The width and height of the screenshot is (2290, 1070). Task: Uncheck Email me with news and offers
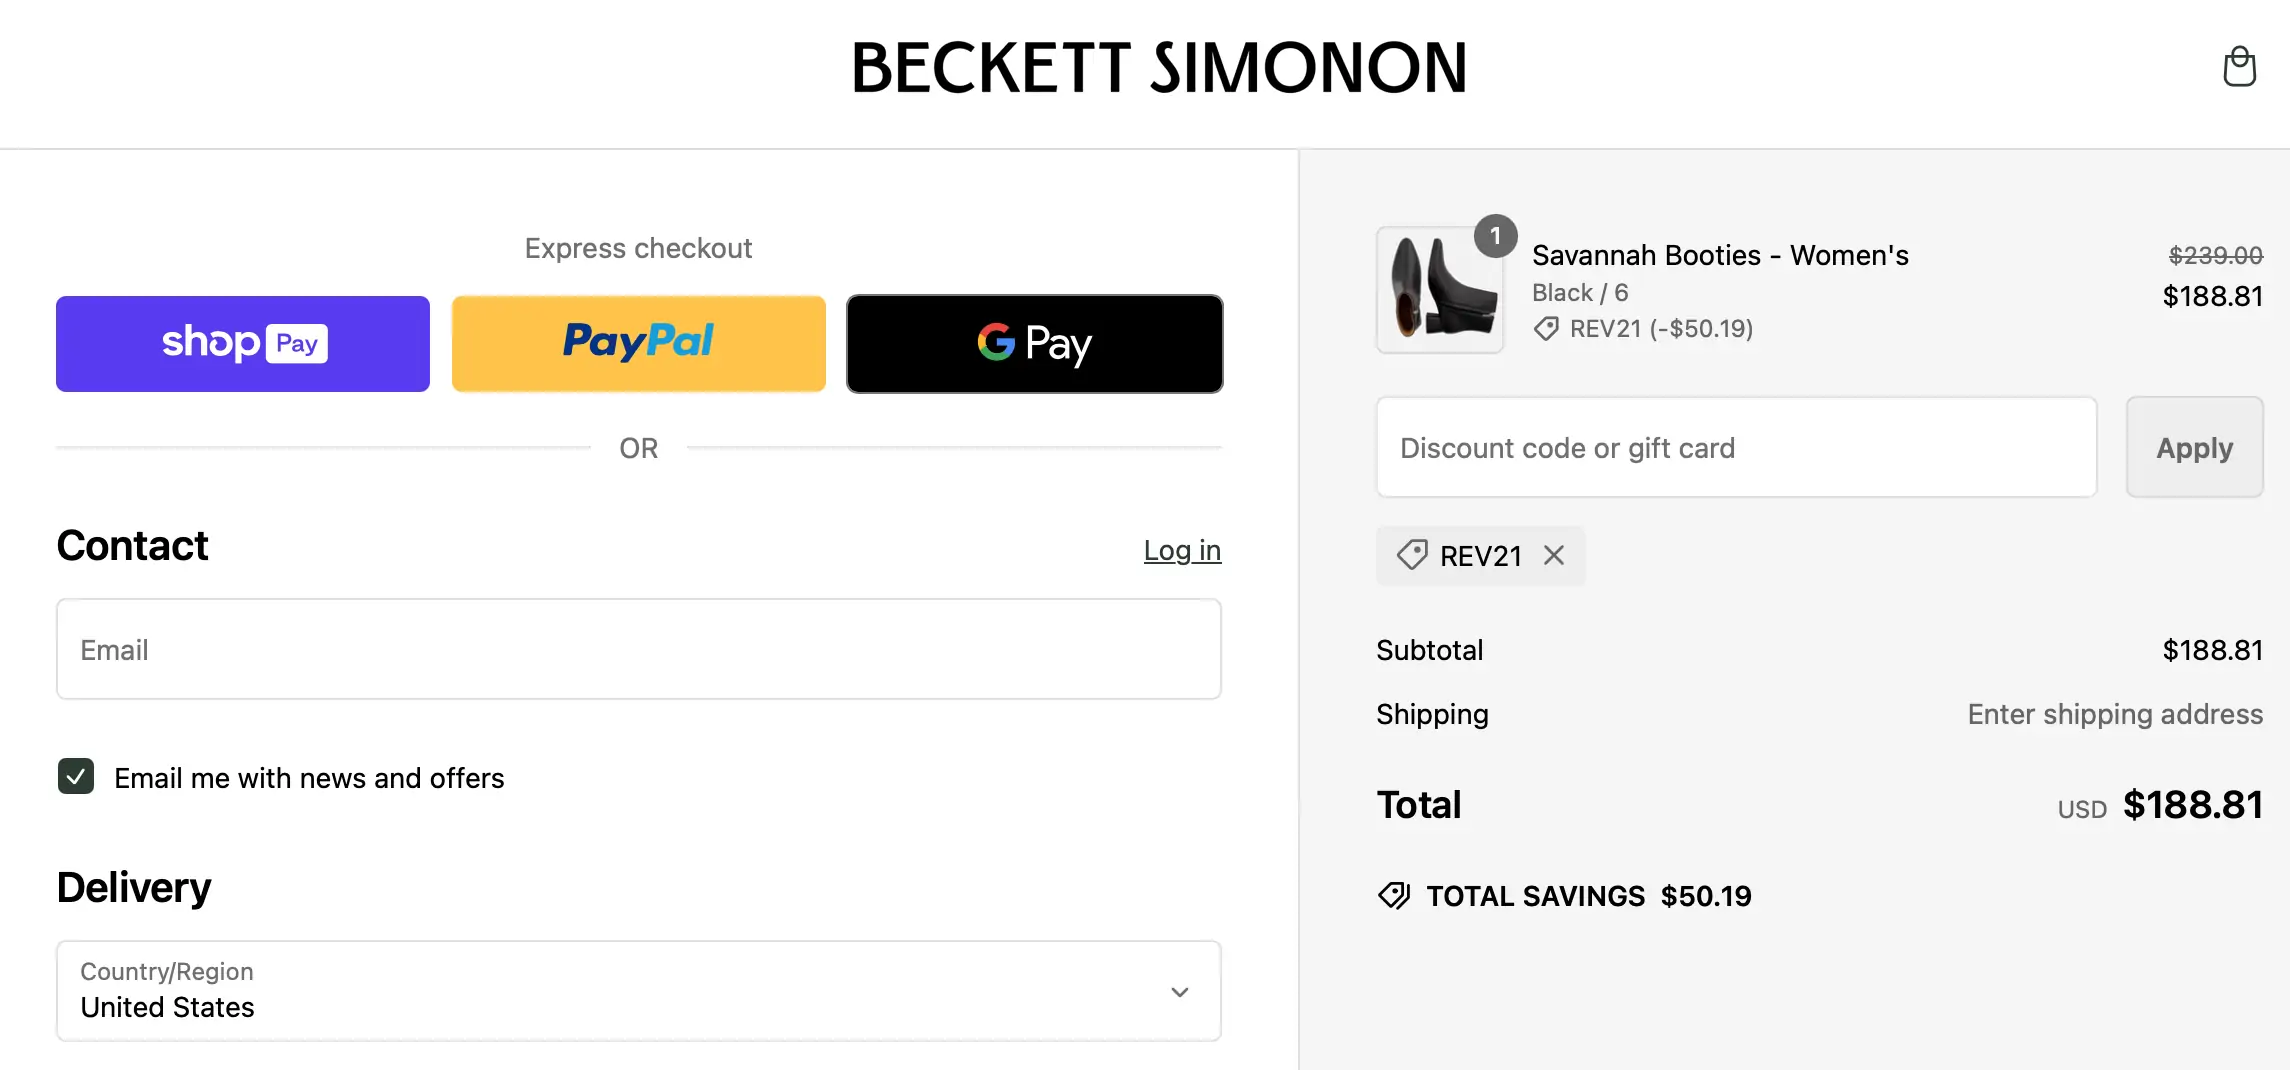tap(76, 777)
